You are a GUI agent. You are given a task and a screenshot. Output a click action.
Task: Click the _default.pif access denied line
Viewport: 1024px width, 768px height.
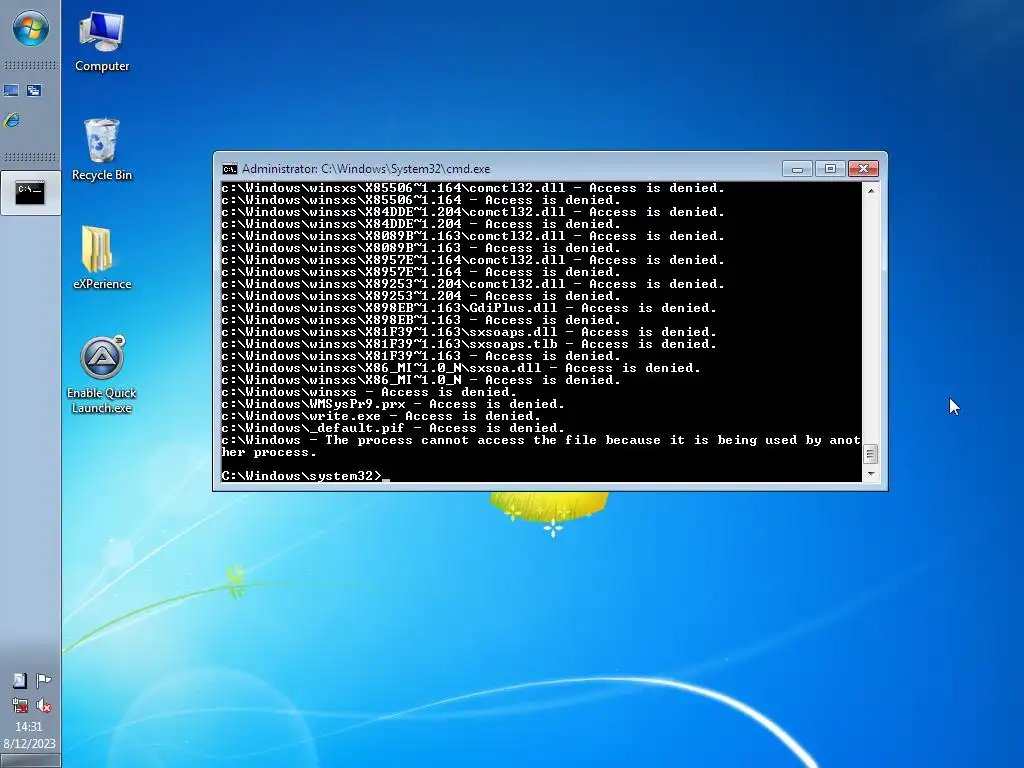coord(393,428)
